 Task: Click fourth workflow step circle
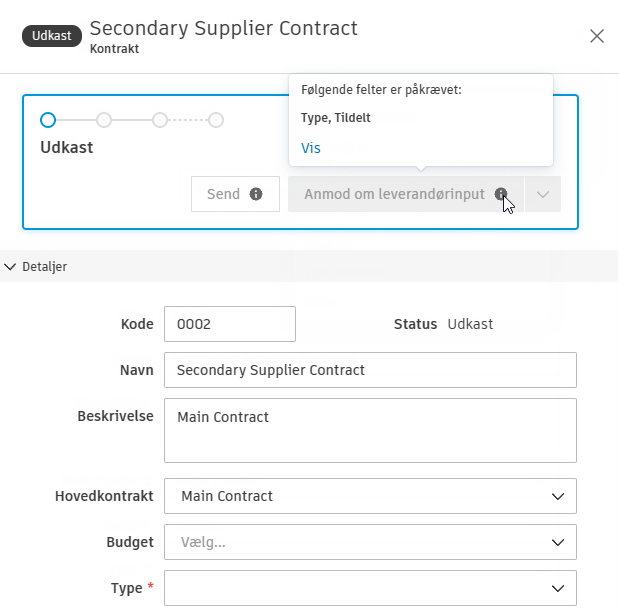[216, 120]
